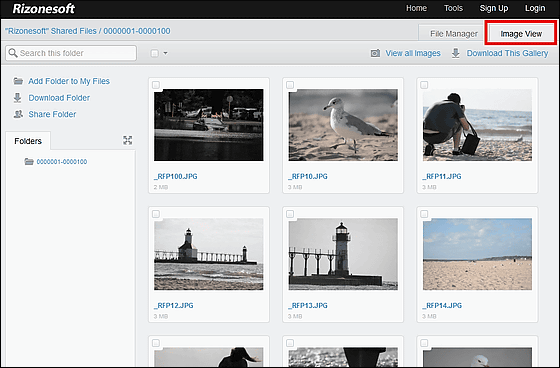Image resolution: width=560 pixels, height=368 pixels.
Task: Click the 3 MB size under _RFP14.JPG
Action: pos(429,316)
